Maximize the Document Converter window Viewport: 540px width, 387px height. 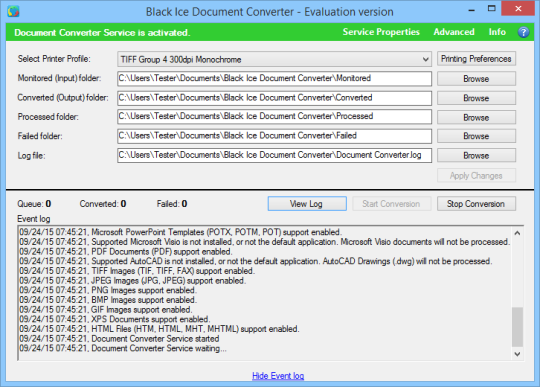[x=491, y=9]
